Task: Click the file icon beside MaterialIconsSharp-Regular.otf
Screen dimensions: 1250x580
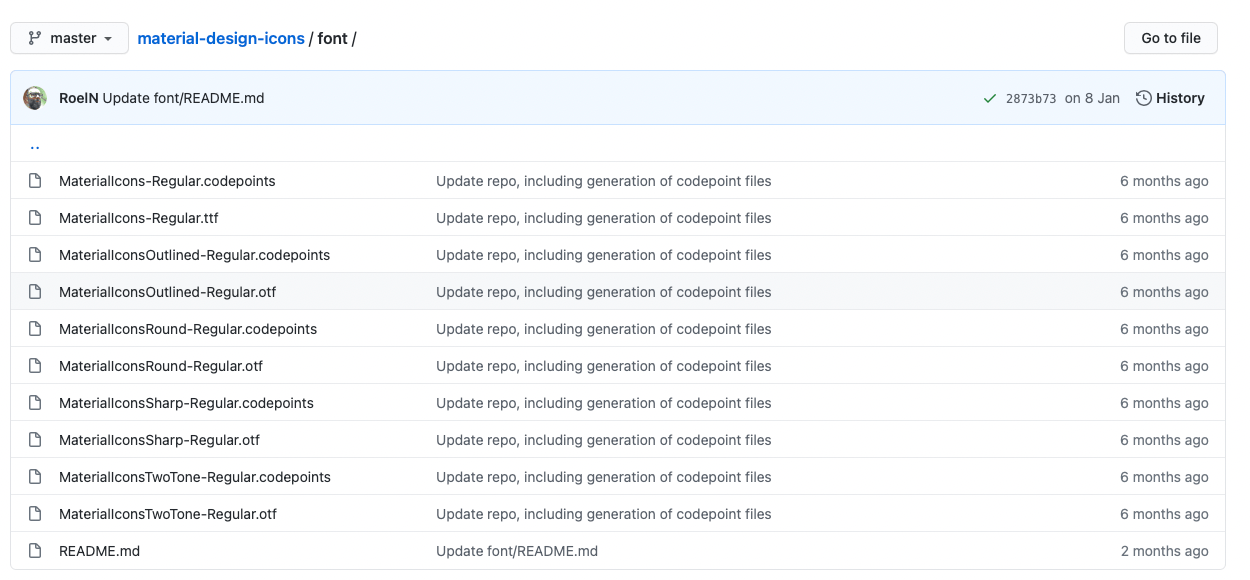Action: [35, 440]
